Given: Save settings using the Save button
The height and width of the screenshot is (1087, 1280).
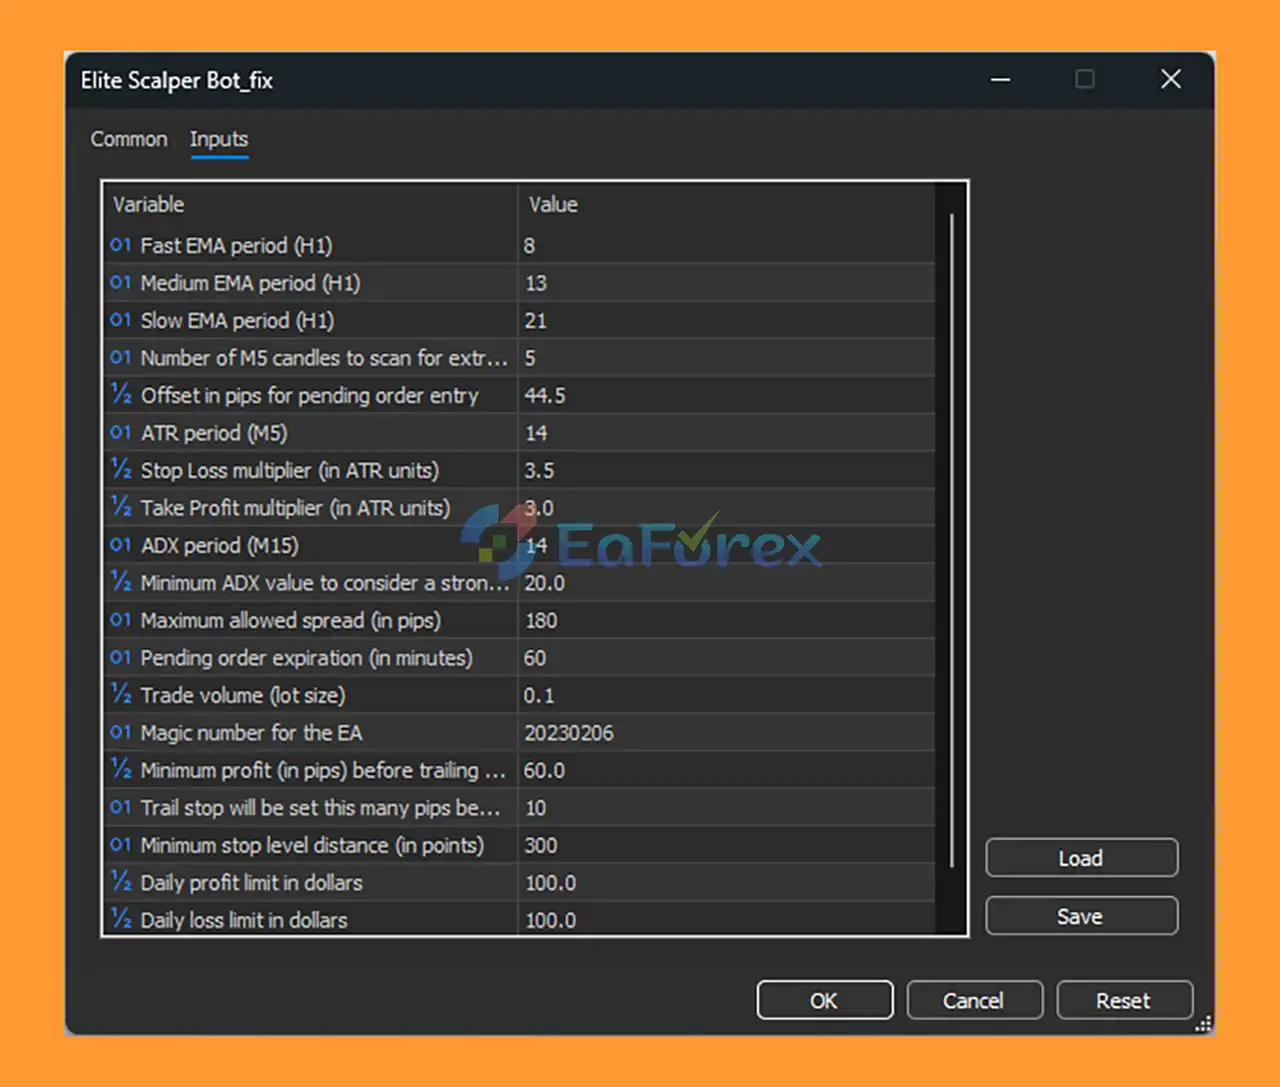Looking at the screenshot, I should [x=1081, y=916].
